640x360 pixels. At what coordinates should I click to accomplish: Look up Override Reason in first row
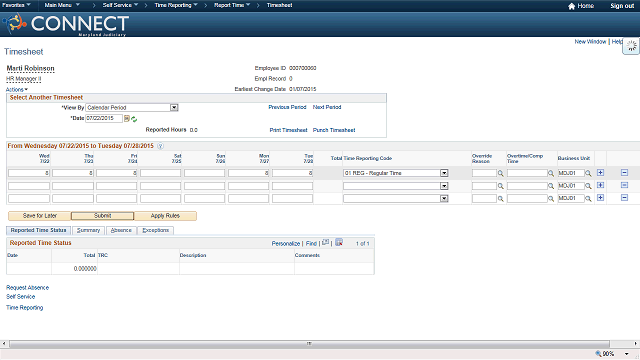(500, 173)
